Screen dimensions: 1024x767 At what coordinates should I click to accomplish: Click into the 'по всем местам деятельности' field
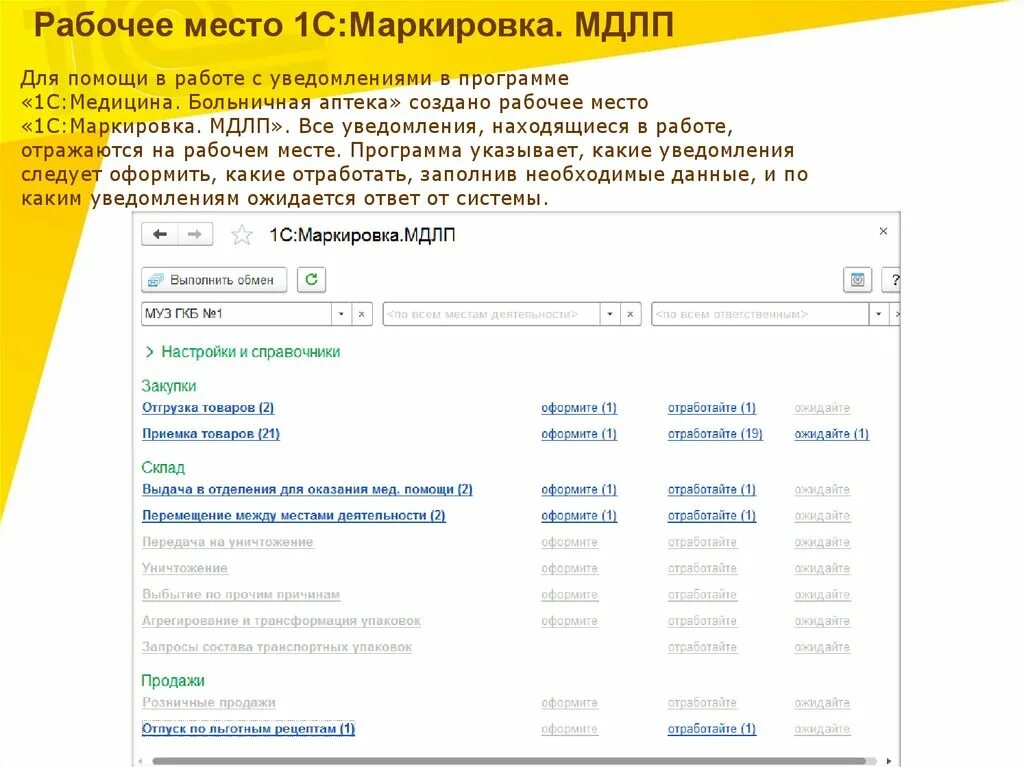click(x=491, y=314)
